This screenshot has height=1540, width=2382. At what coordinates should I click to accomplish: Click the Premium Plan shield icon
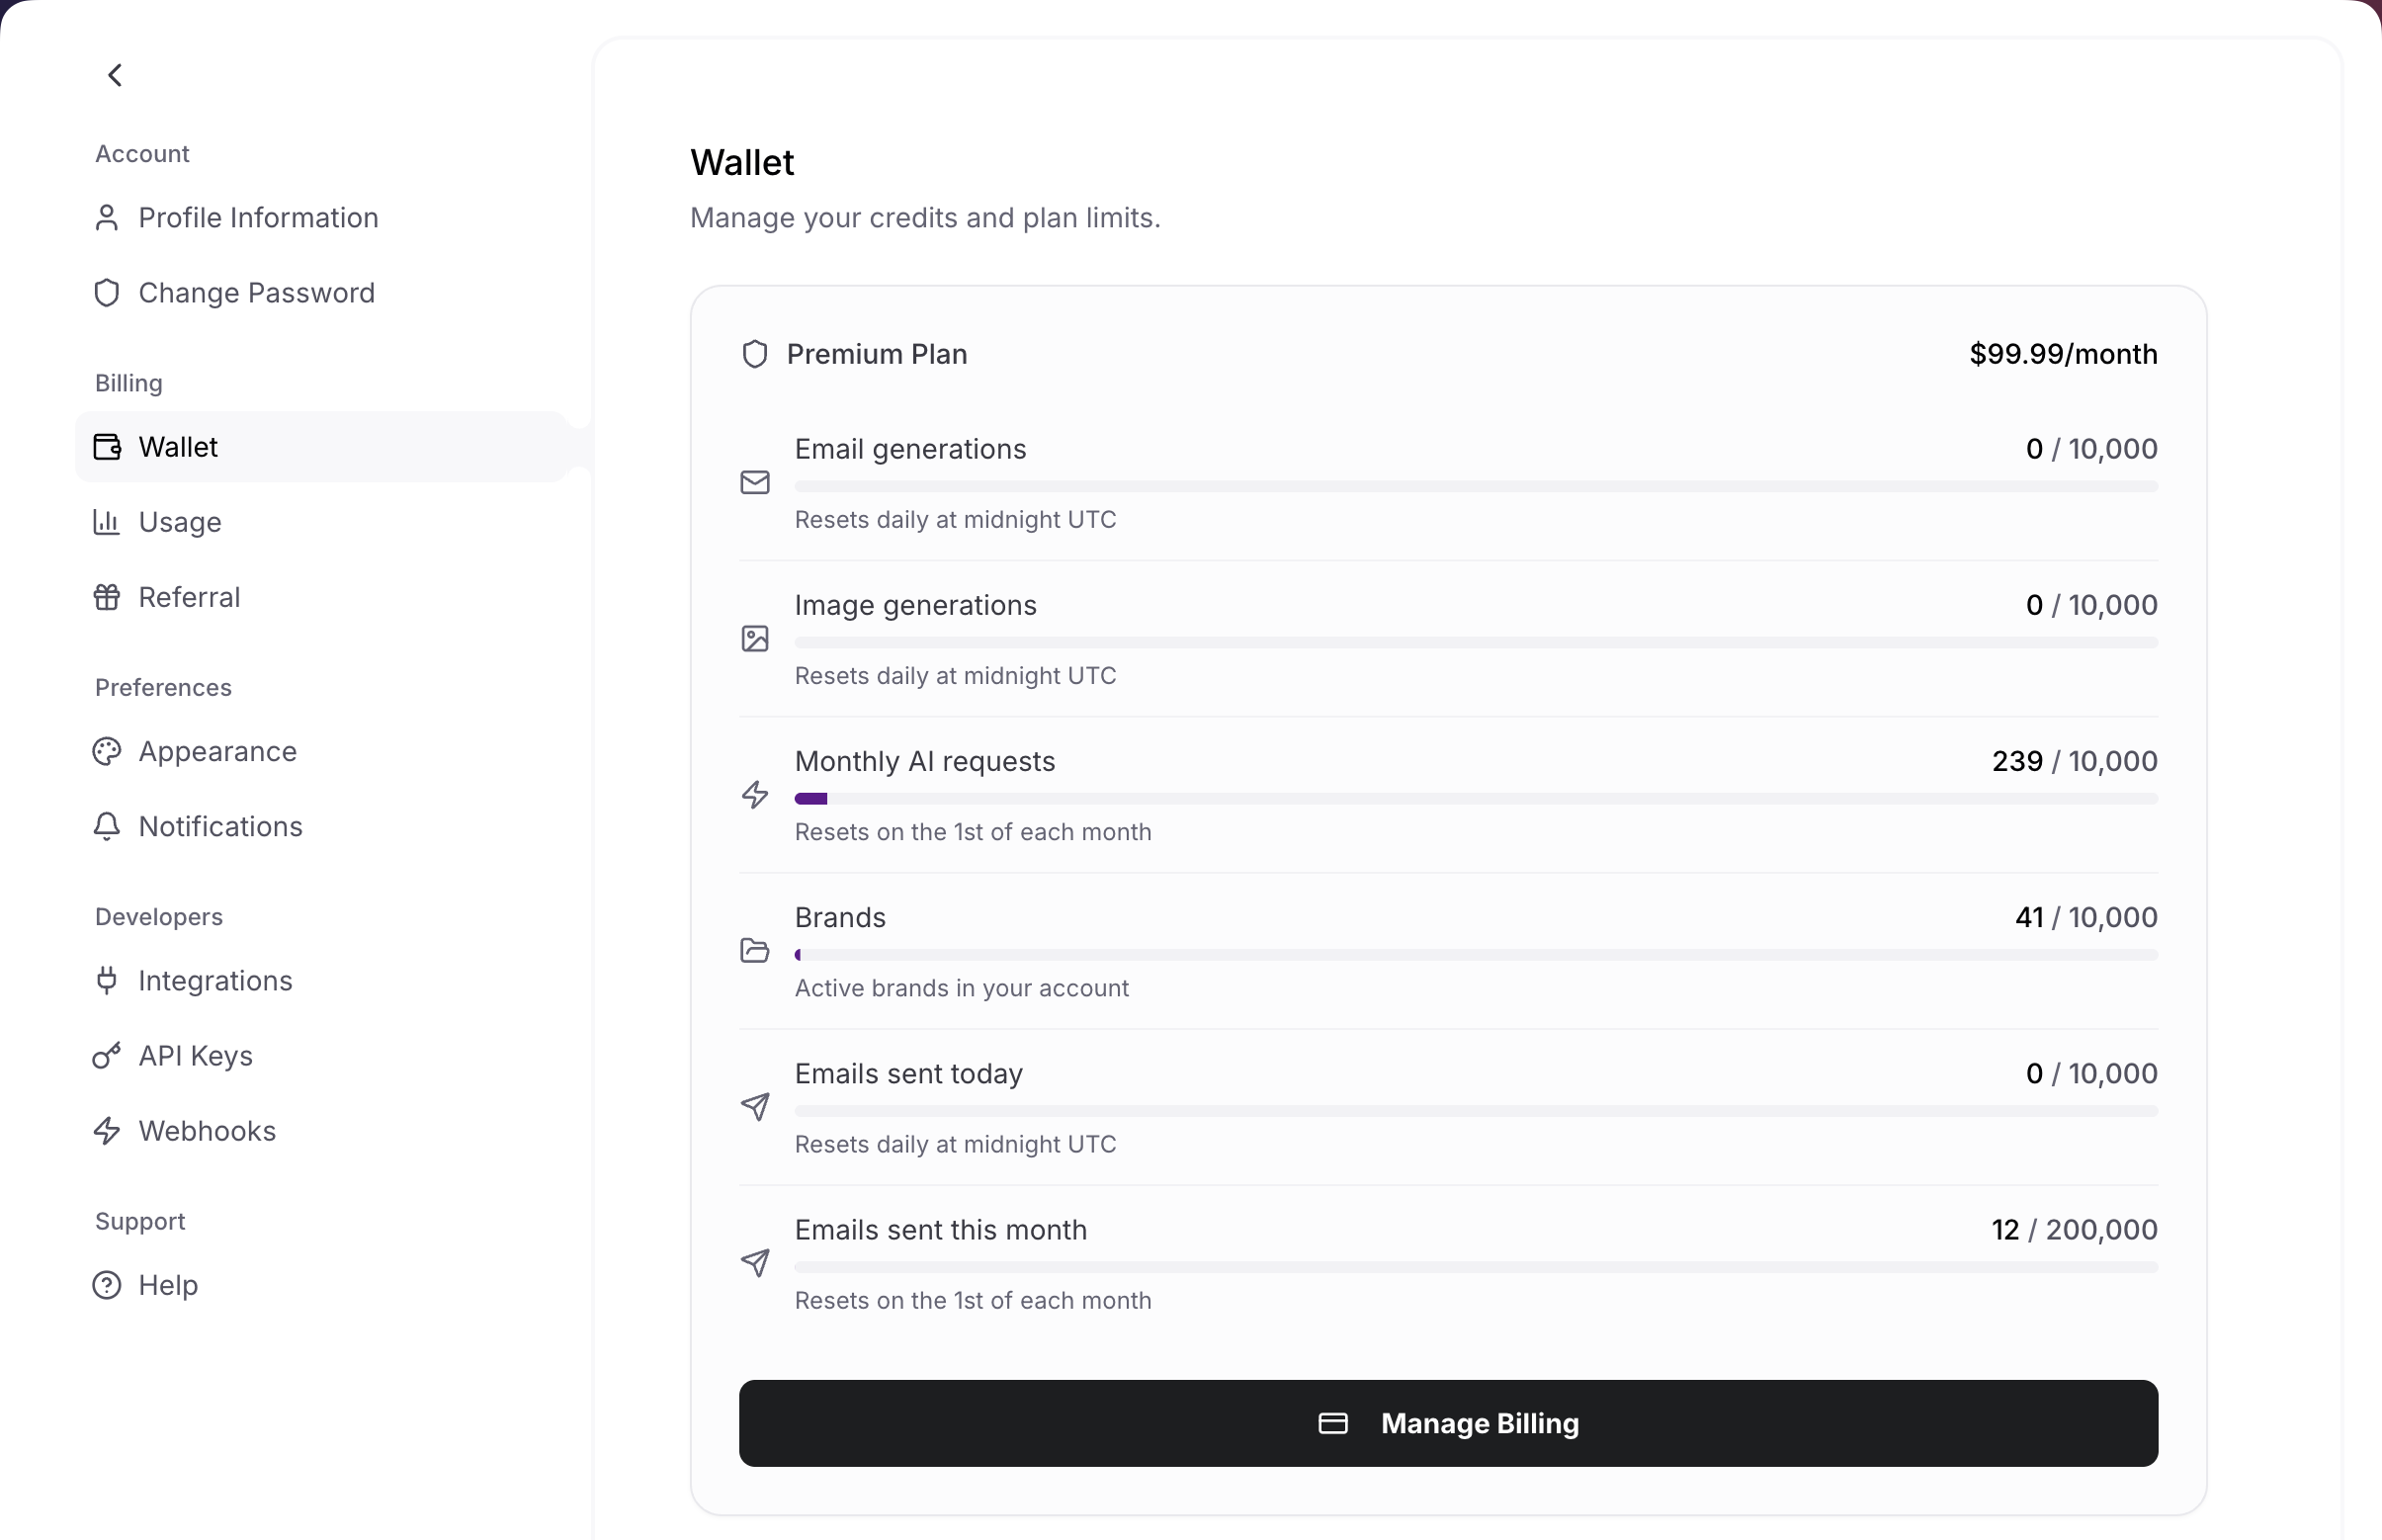pos(755,354)
